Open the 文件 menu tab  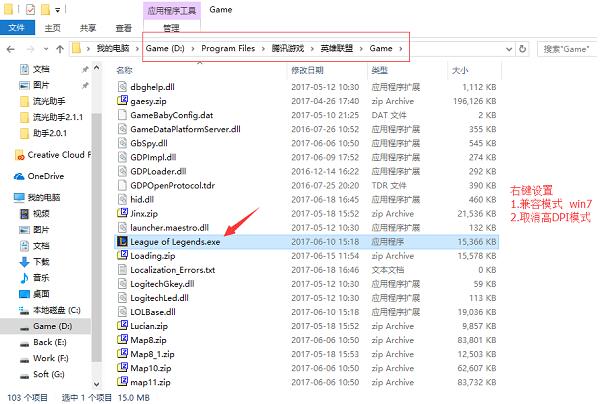coord(17,28)
